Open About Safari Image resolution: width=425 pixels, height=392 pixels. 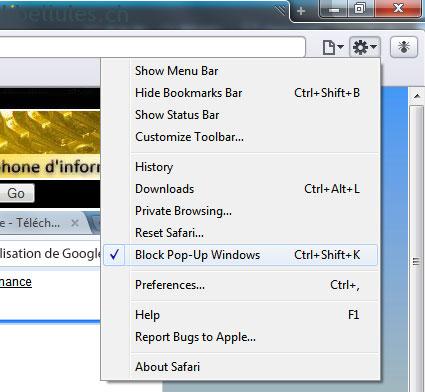click(240, 367)
